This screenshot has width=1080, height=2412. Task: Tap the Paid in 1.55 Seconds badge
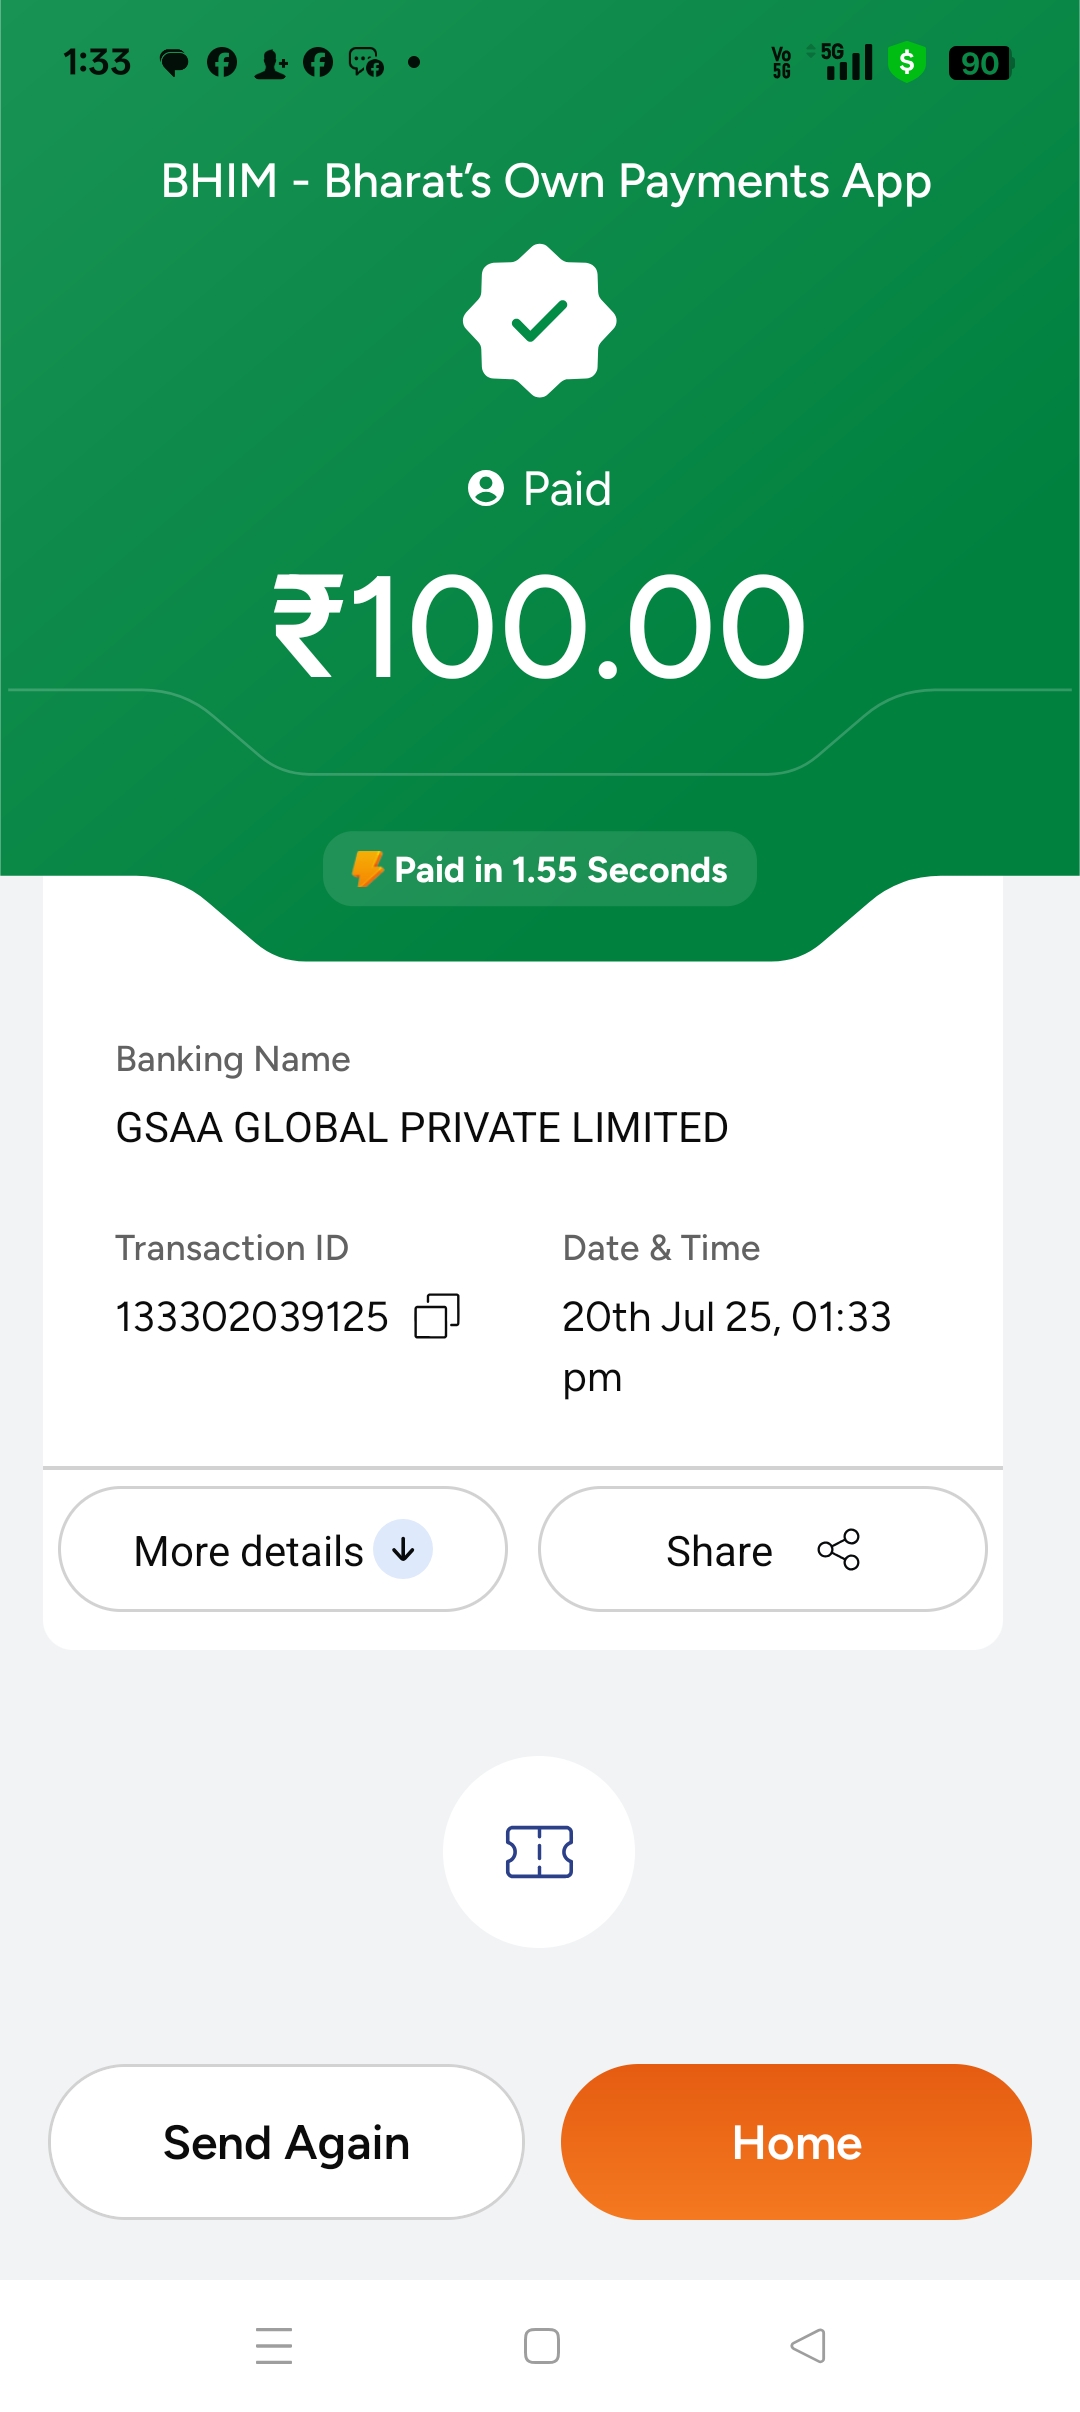point(540,869)
